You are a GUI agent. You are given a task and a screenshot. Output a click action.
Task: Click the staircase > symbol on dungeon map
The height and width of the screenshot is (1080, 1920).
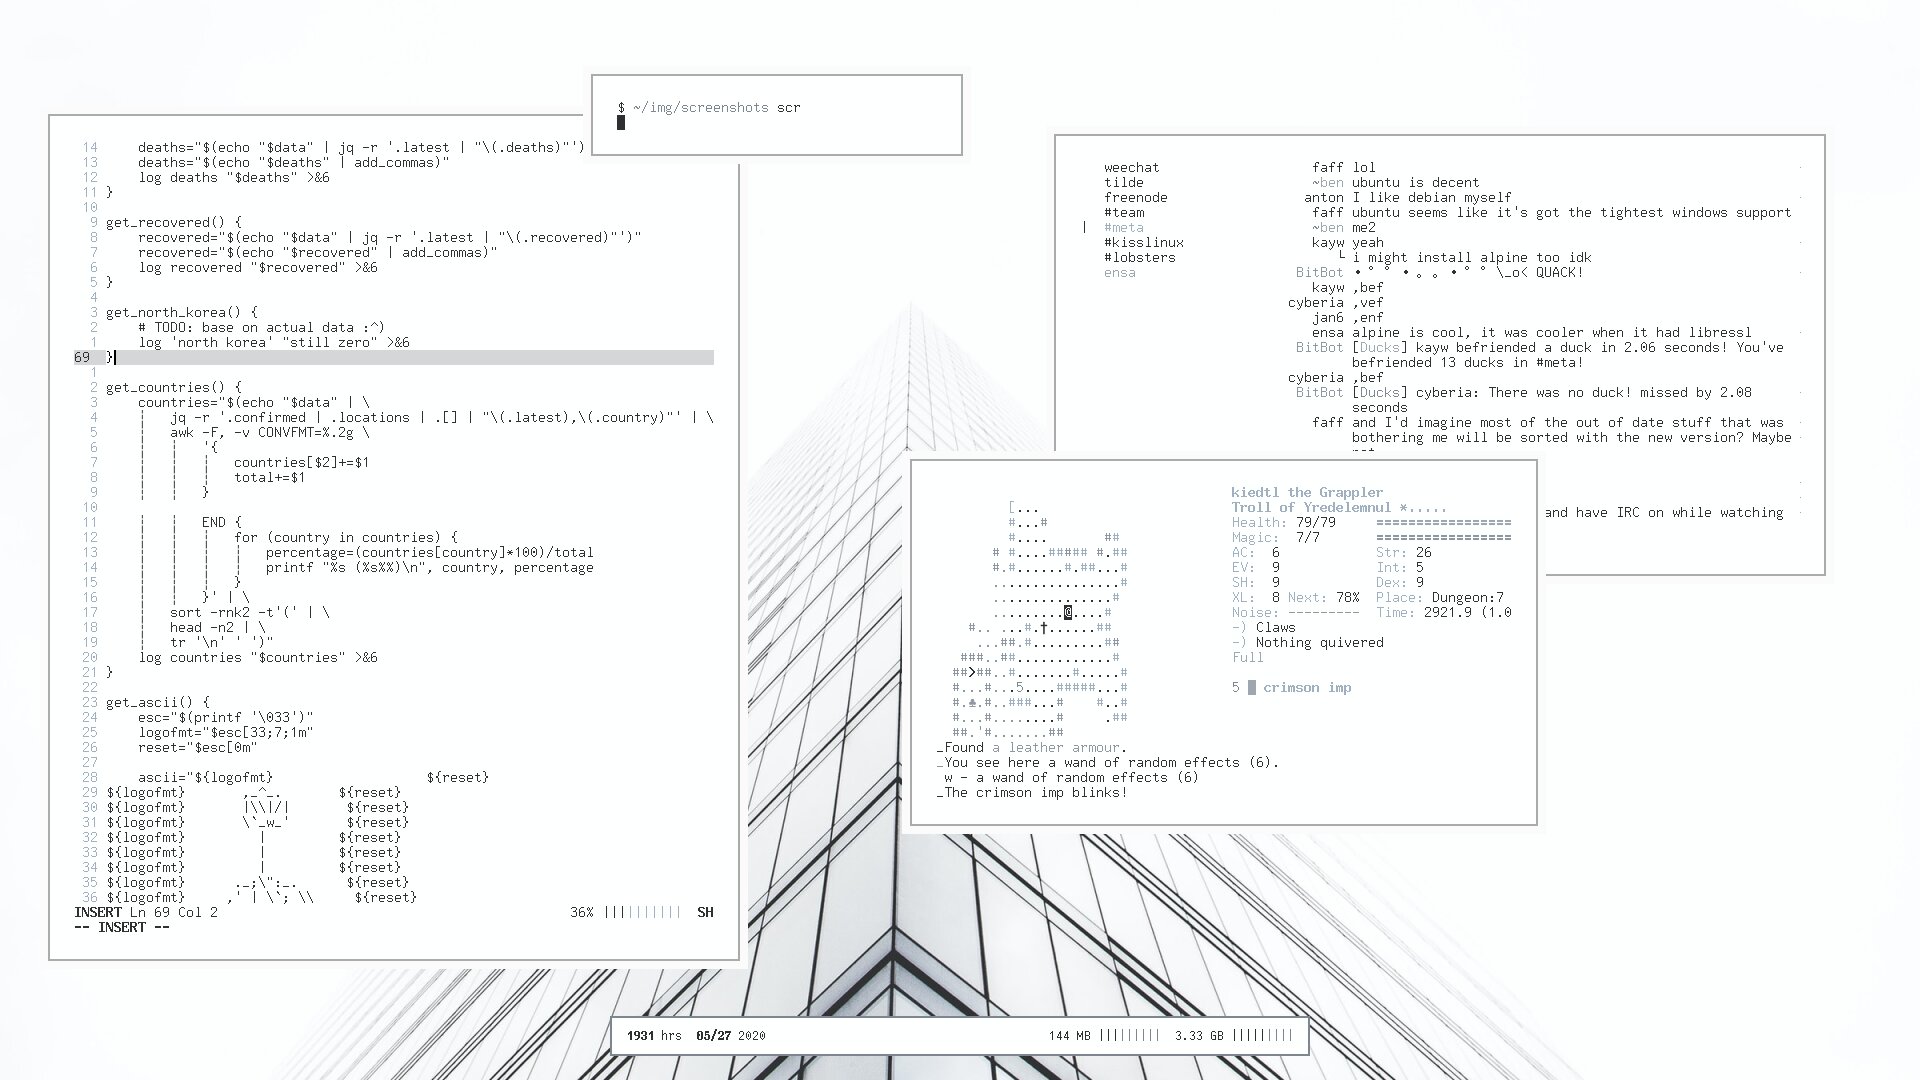click(x=972, y=672)
